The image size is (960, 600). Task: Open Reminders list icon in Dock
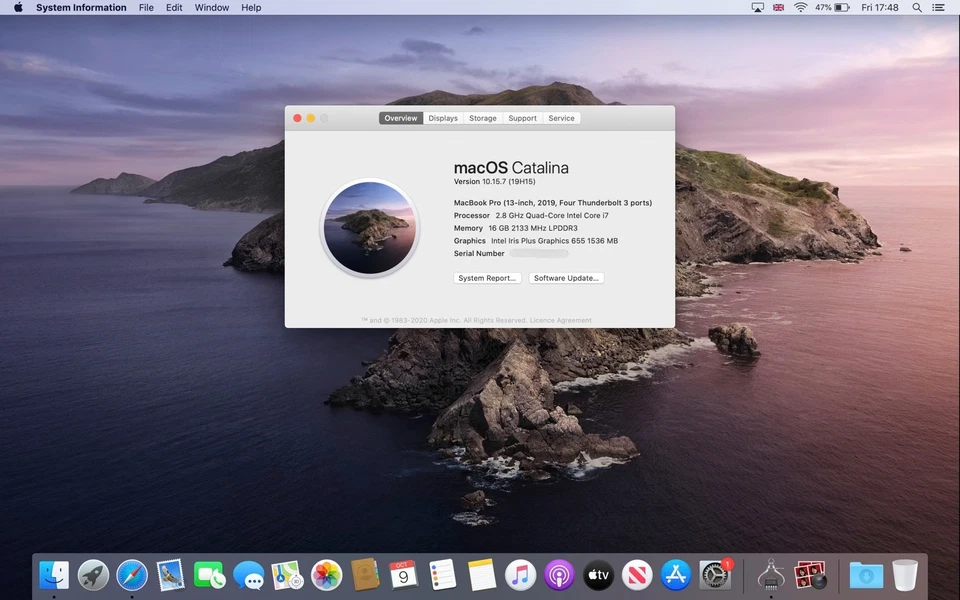coord(443,576)
